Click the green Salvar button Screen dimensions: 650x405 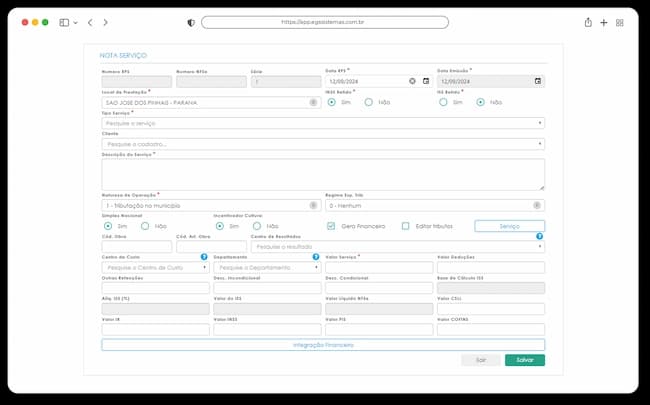(525, 360)
